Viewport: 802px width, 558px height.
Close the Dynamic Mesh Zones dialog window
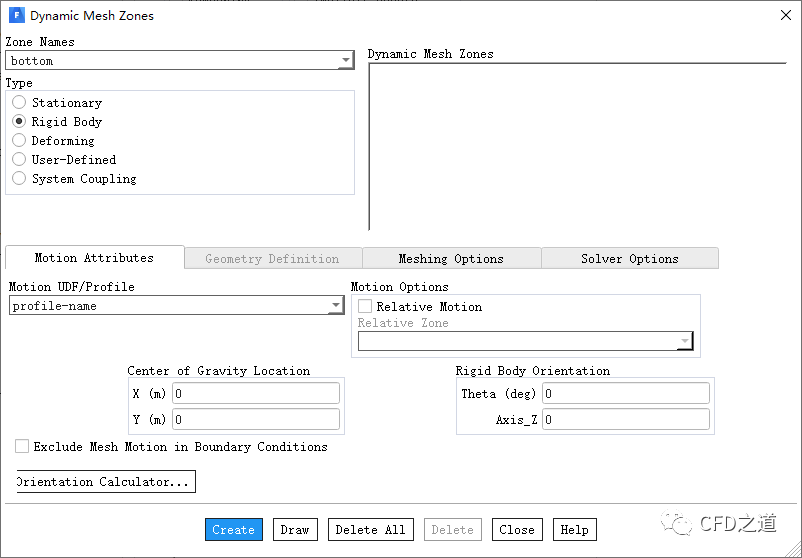(x=783, y=16)
